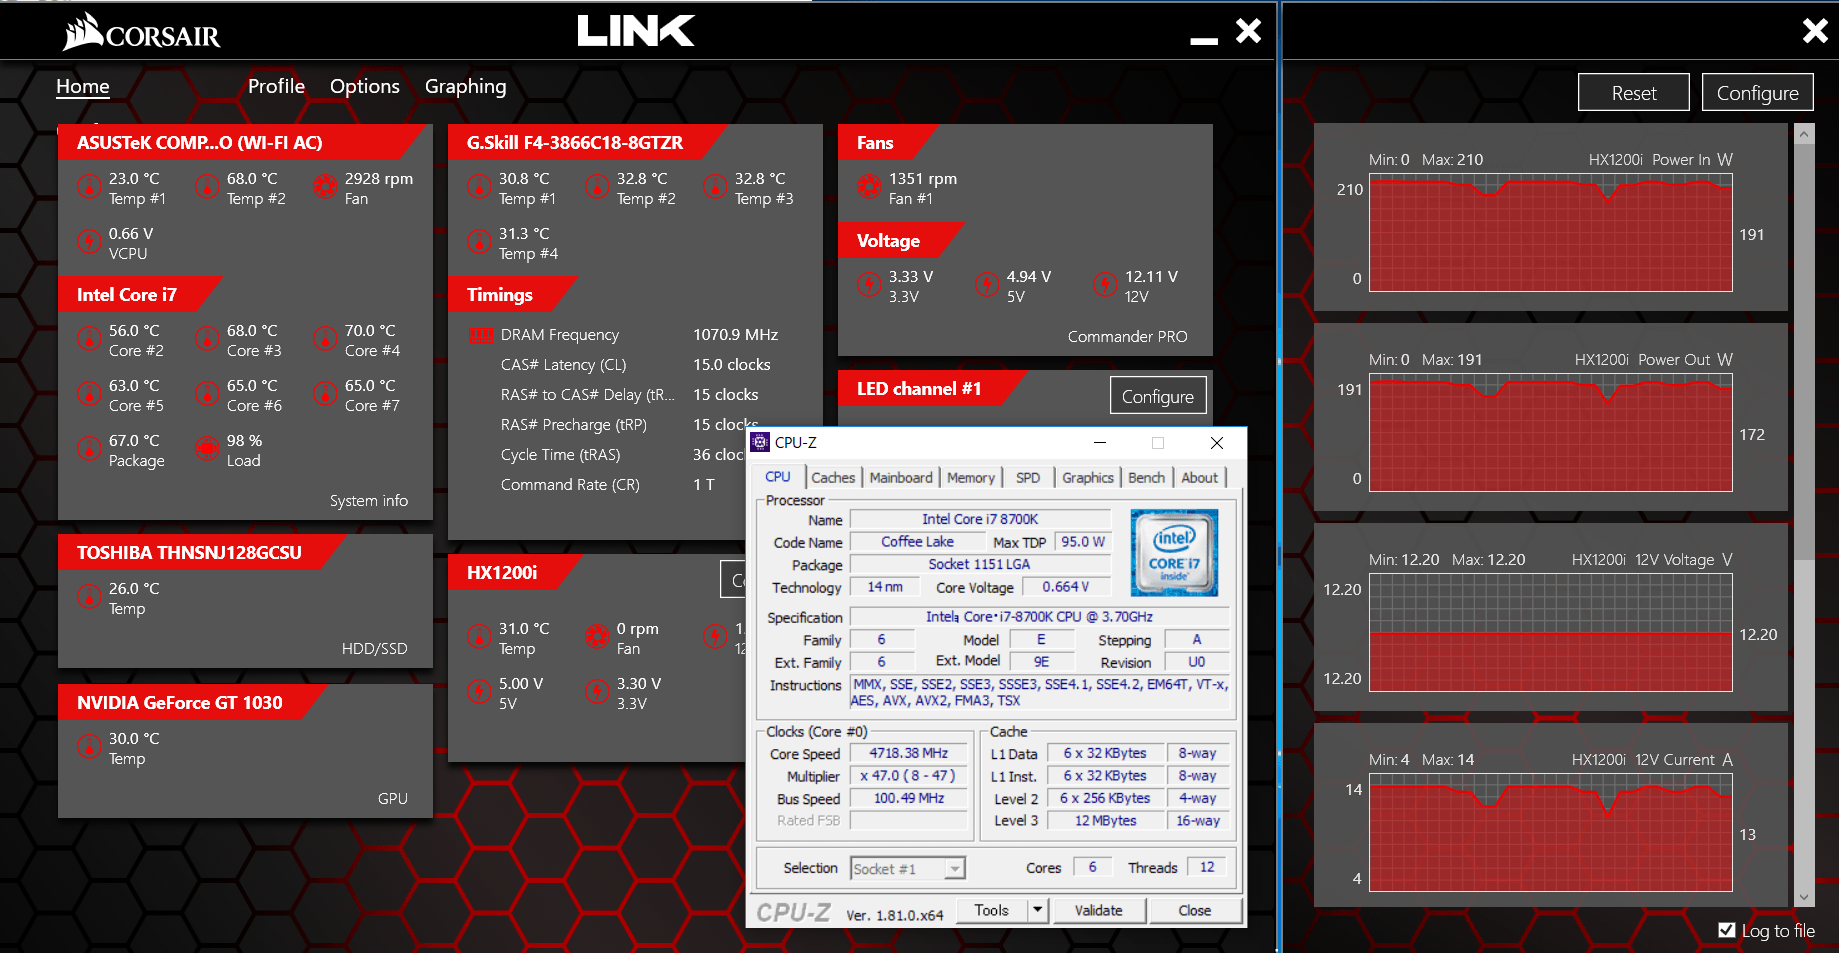This screenshot has height=953, width=1839.
Task: Click the HDD/SSD label
Action: point(375,649)
